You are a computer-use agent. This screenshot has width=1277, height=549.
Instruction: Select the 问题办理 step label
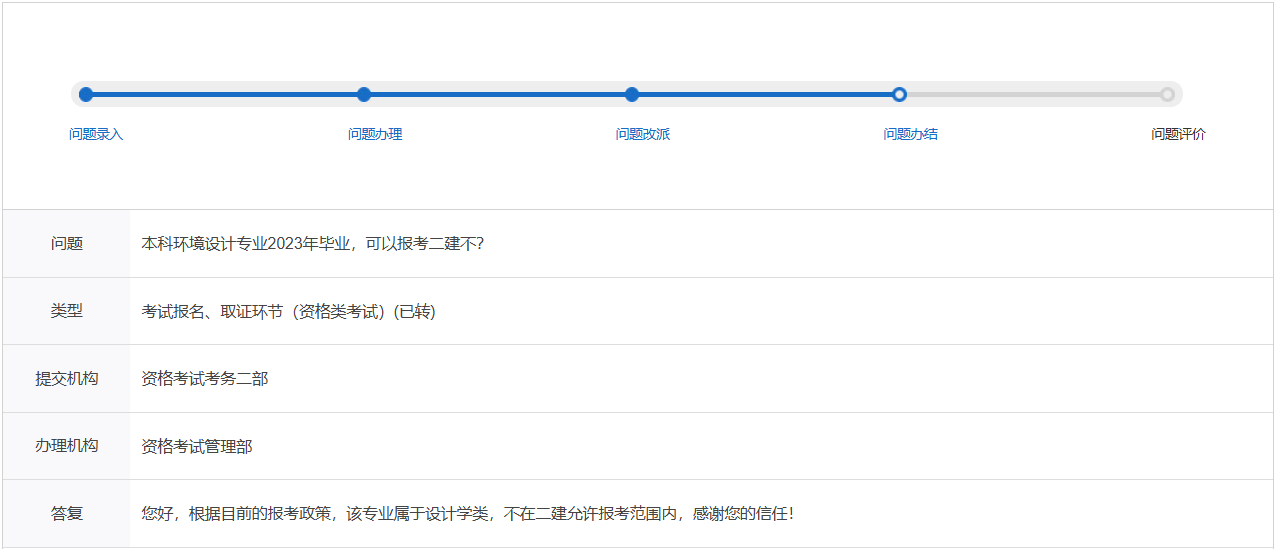(375, 134)
